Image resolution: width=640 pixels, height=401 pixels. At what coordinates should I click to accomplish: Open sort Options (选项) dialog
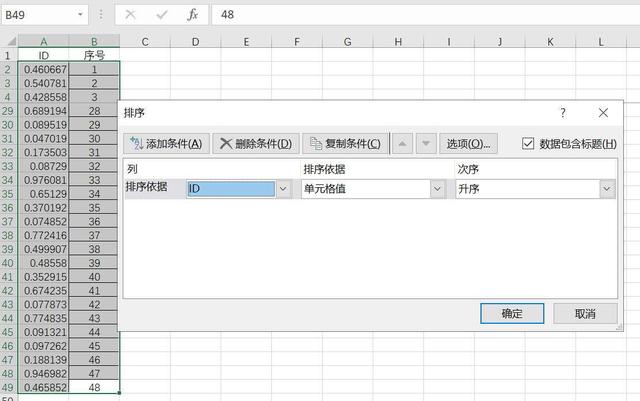coord(469,144)
